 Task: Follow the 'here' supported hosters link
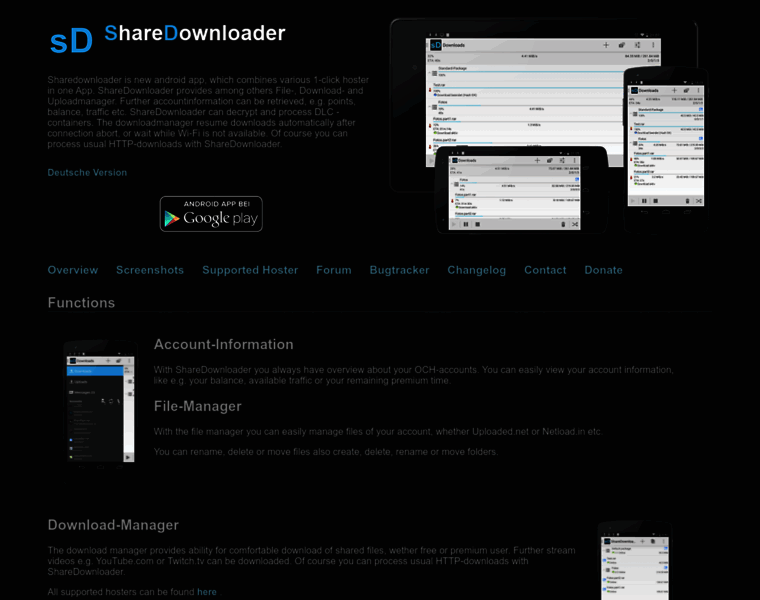[x=207, y=592]
